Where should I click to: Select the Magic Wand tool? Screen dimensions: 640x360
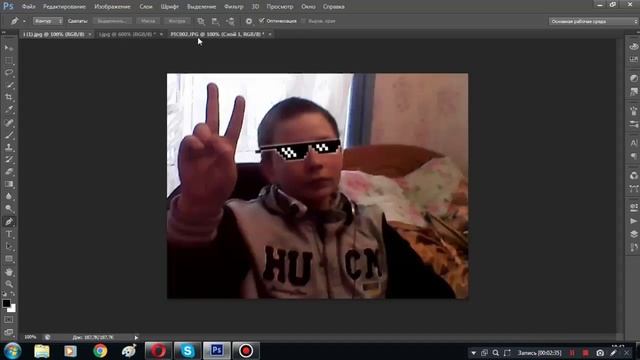9,85
